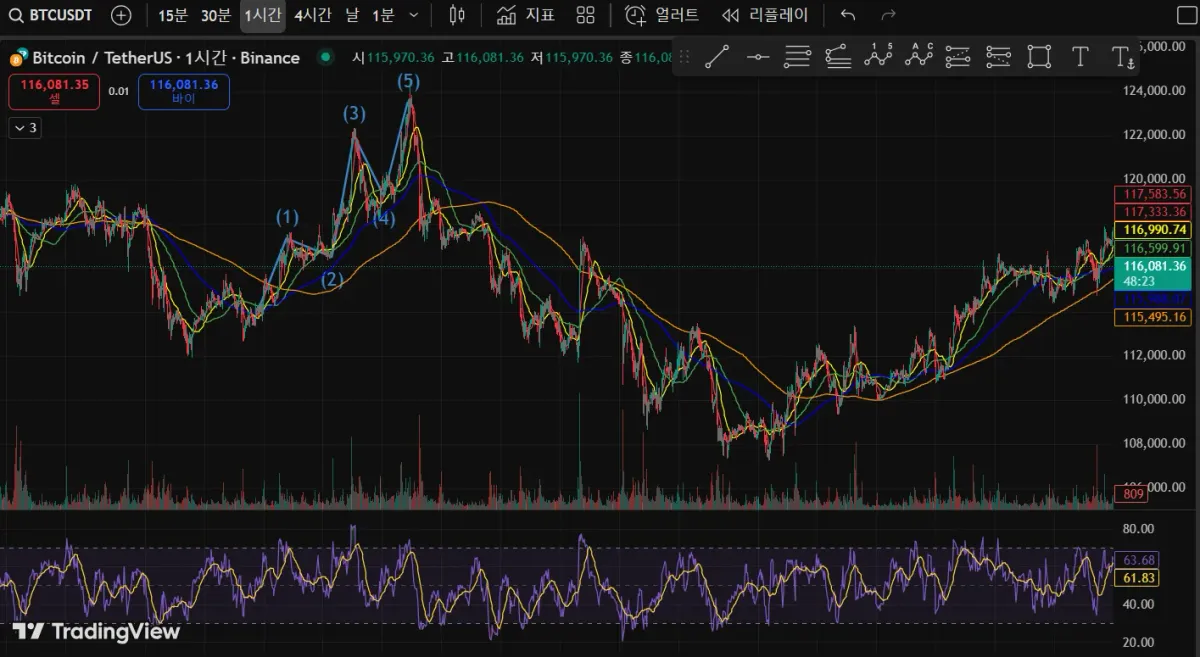
Task: Click the blue 바이 buy price button
Action: coord(184,92)
